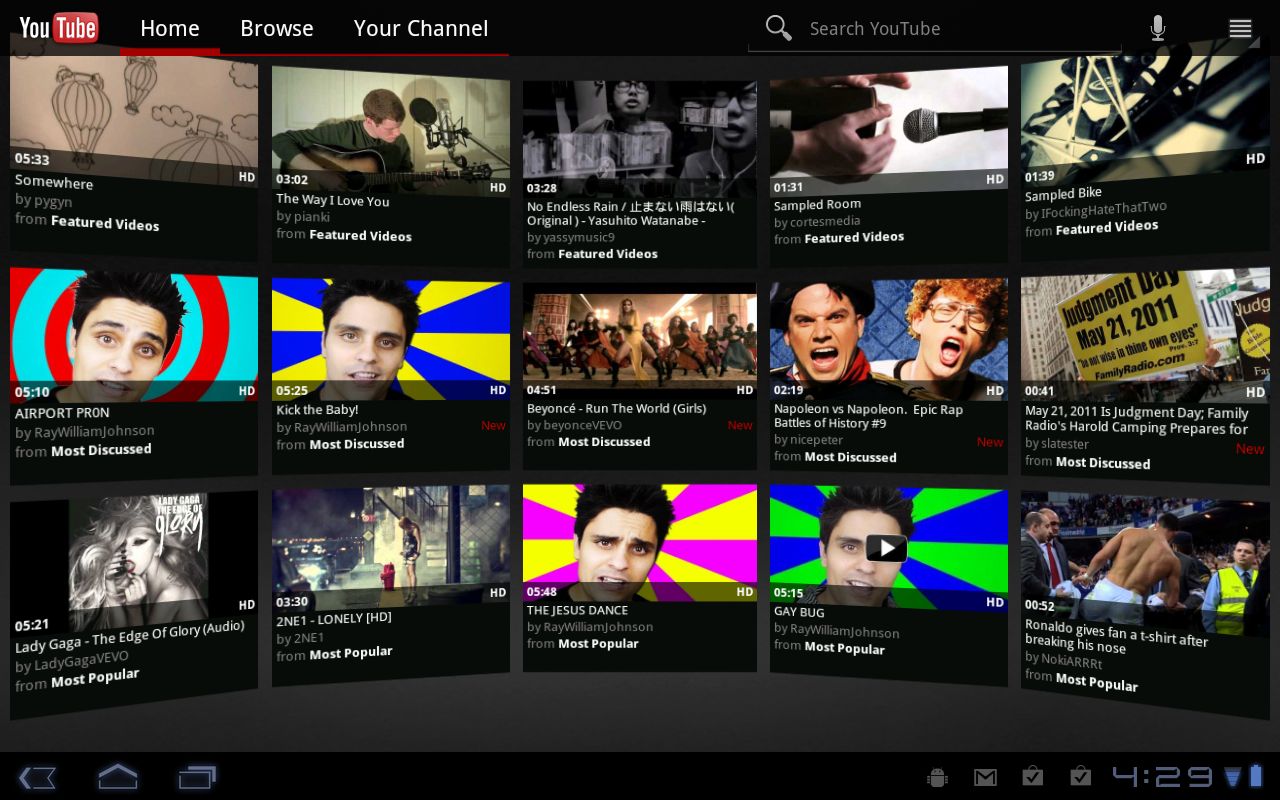Select uploader 'by 2NE1'
1280x800 pixels.
(300, 637)
